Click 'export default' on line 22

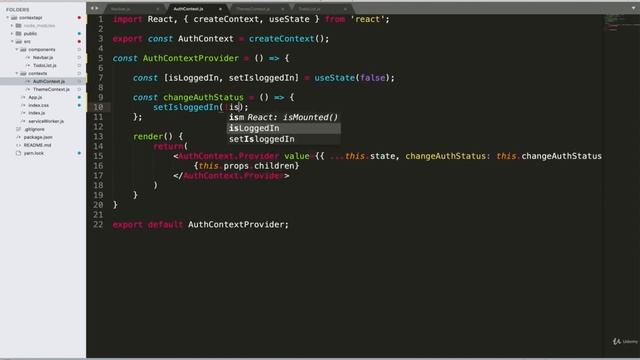[x=148, y=224]
